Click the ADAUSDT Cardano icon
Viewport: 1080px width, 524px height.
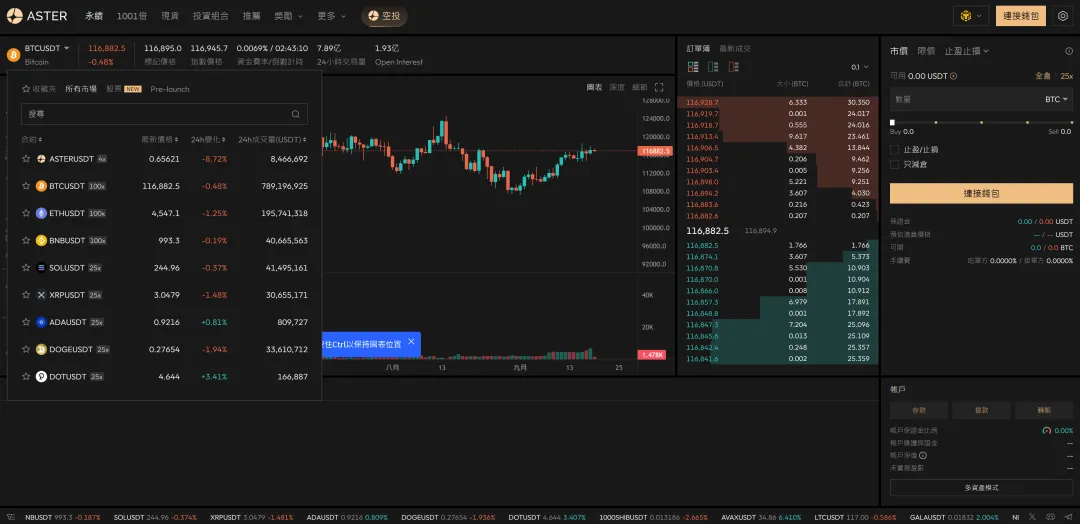point(41,322)
